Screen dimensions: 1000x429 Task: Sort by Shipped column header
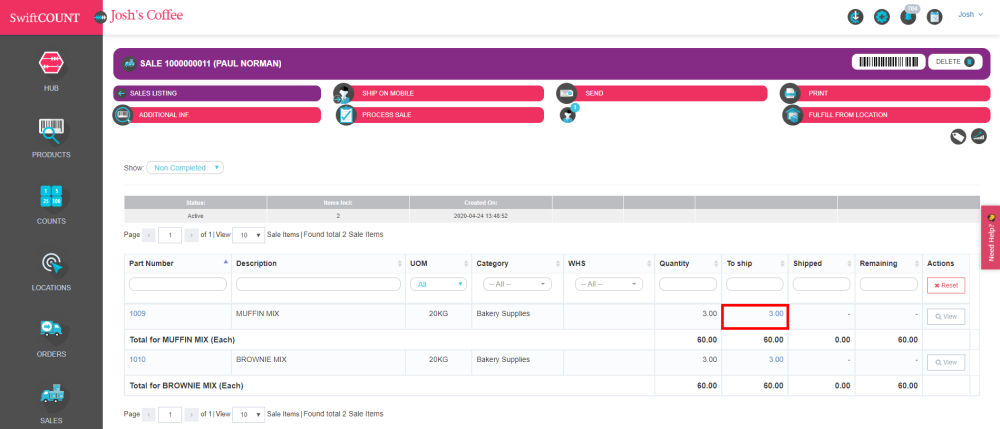click(x=821, y=263)
